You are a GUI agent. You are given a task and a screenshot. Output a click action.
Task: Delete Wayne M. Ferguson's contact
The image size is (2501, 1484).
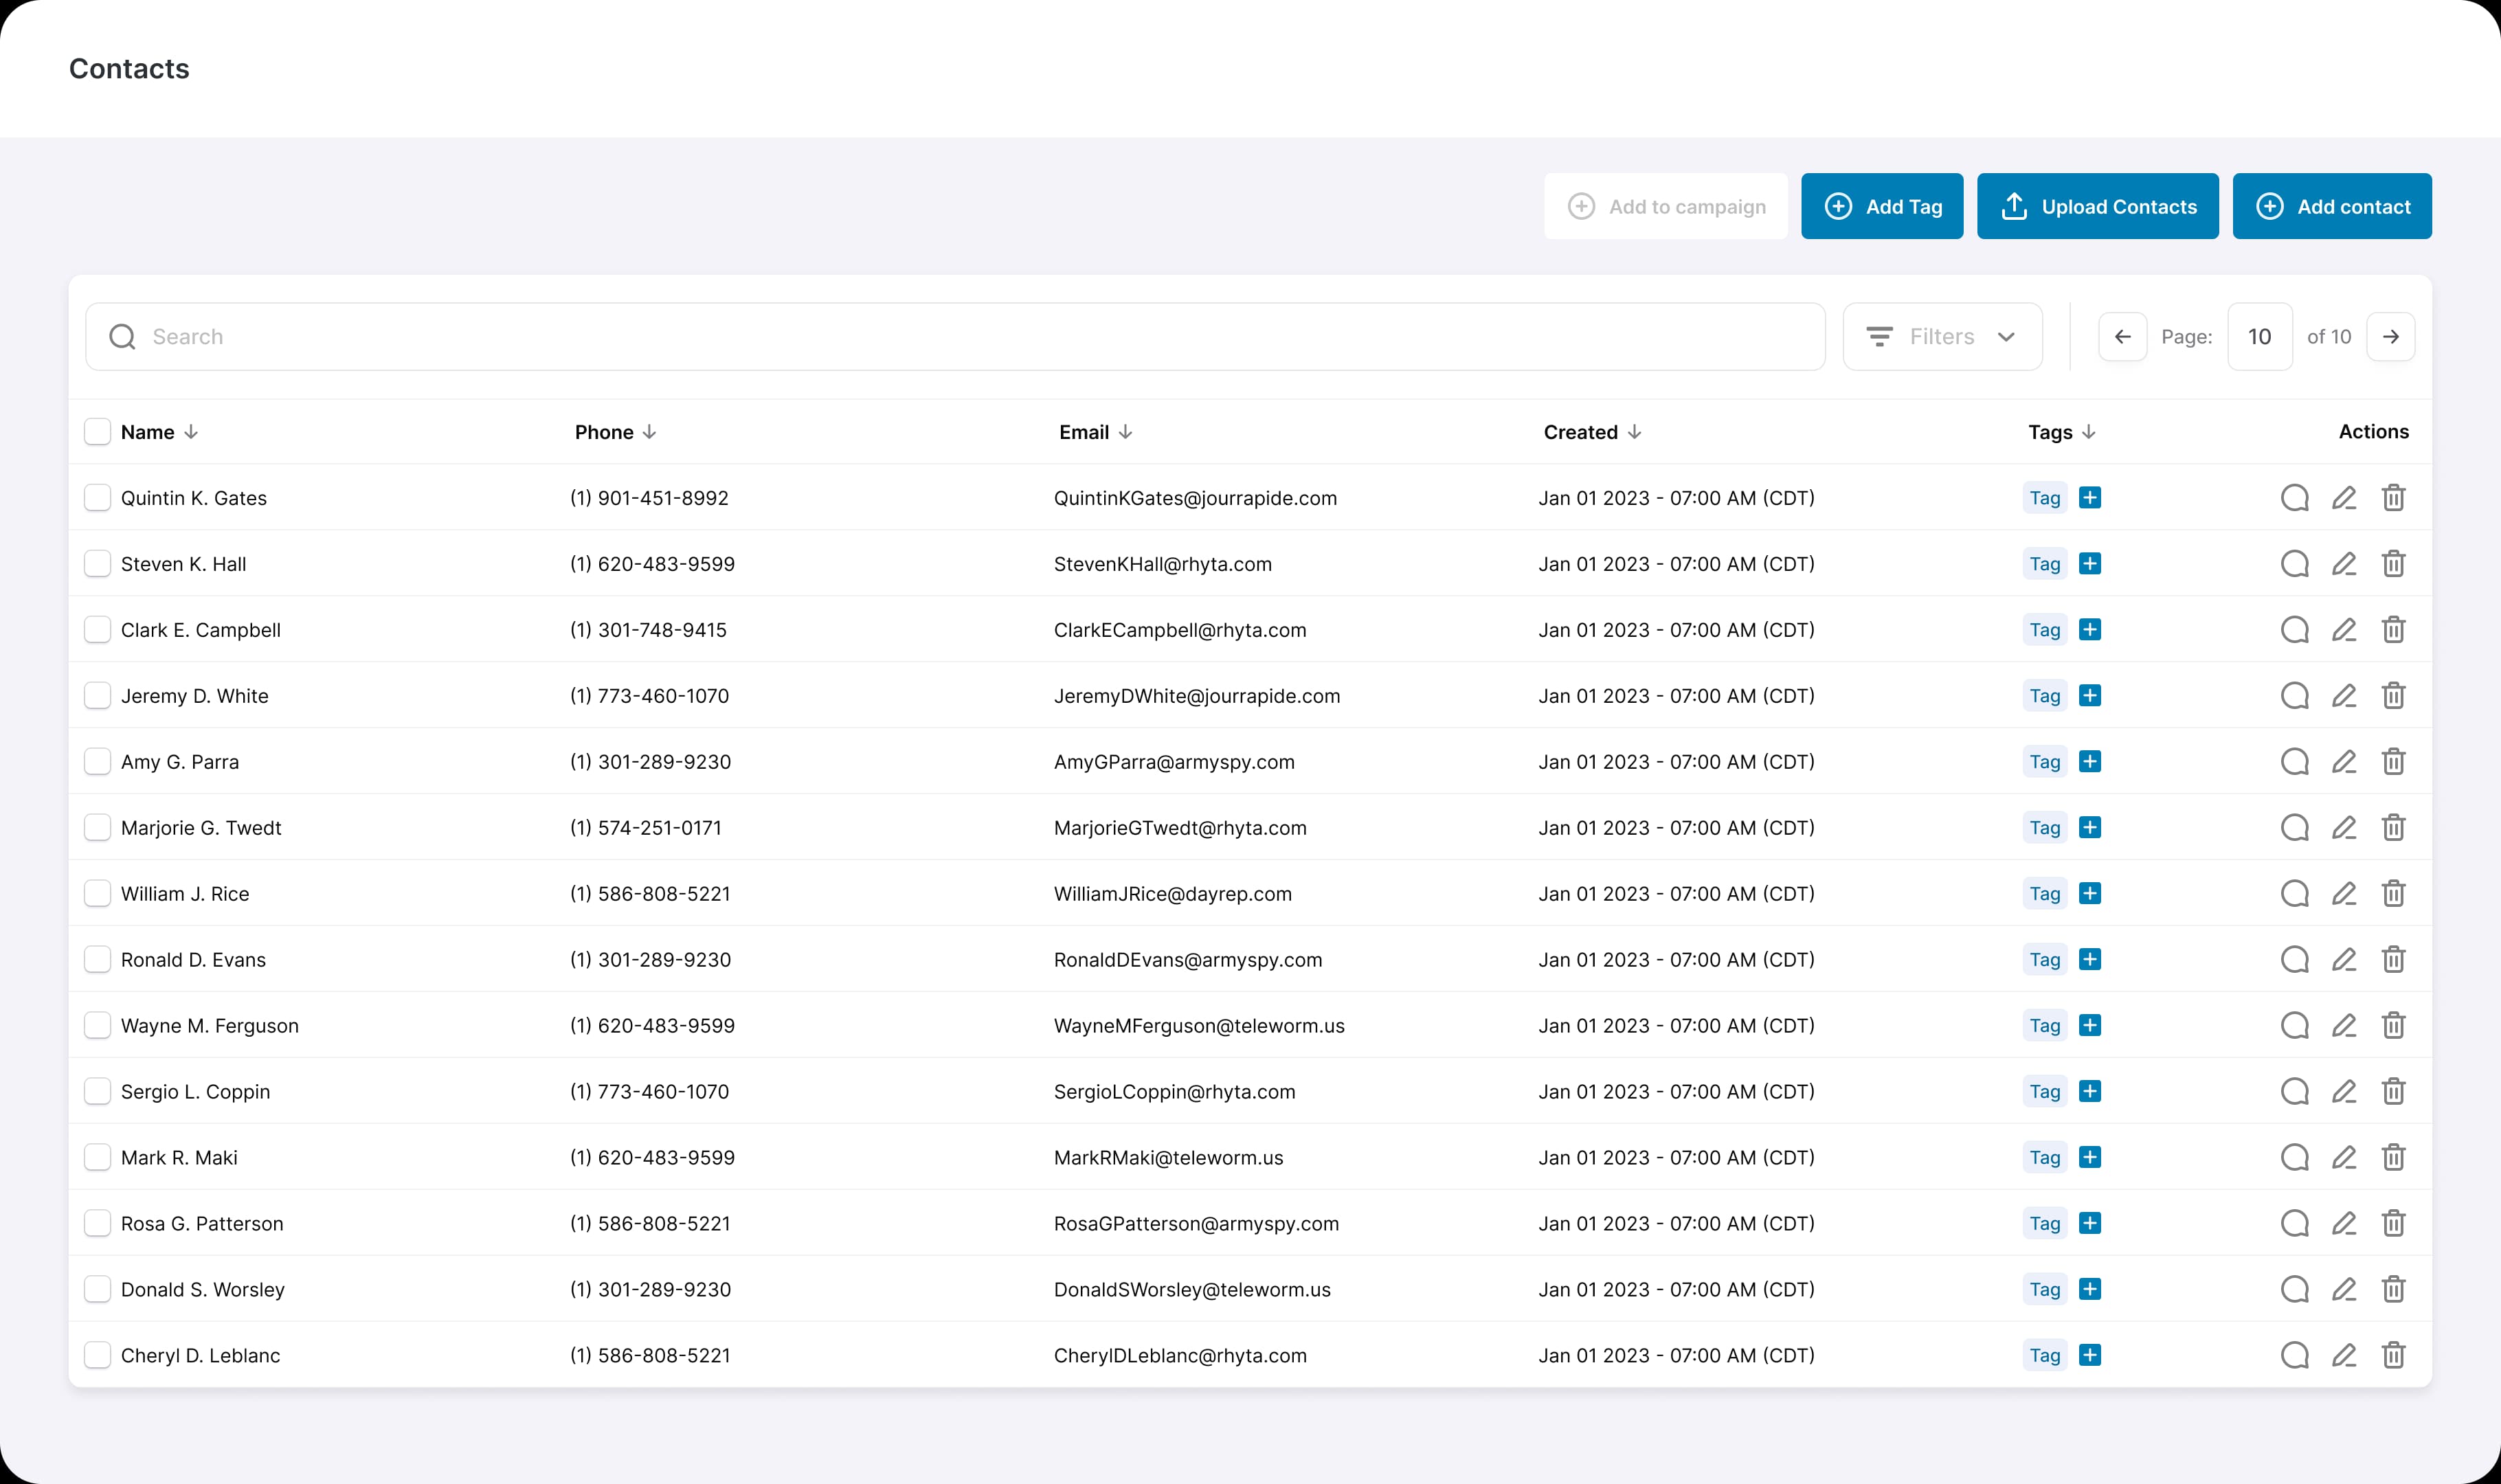[x=2393, y=1026]
